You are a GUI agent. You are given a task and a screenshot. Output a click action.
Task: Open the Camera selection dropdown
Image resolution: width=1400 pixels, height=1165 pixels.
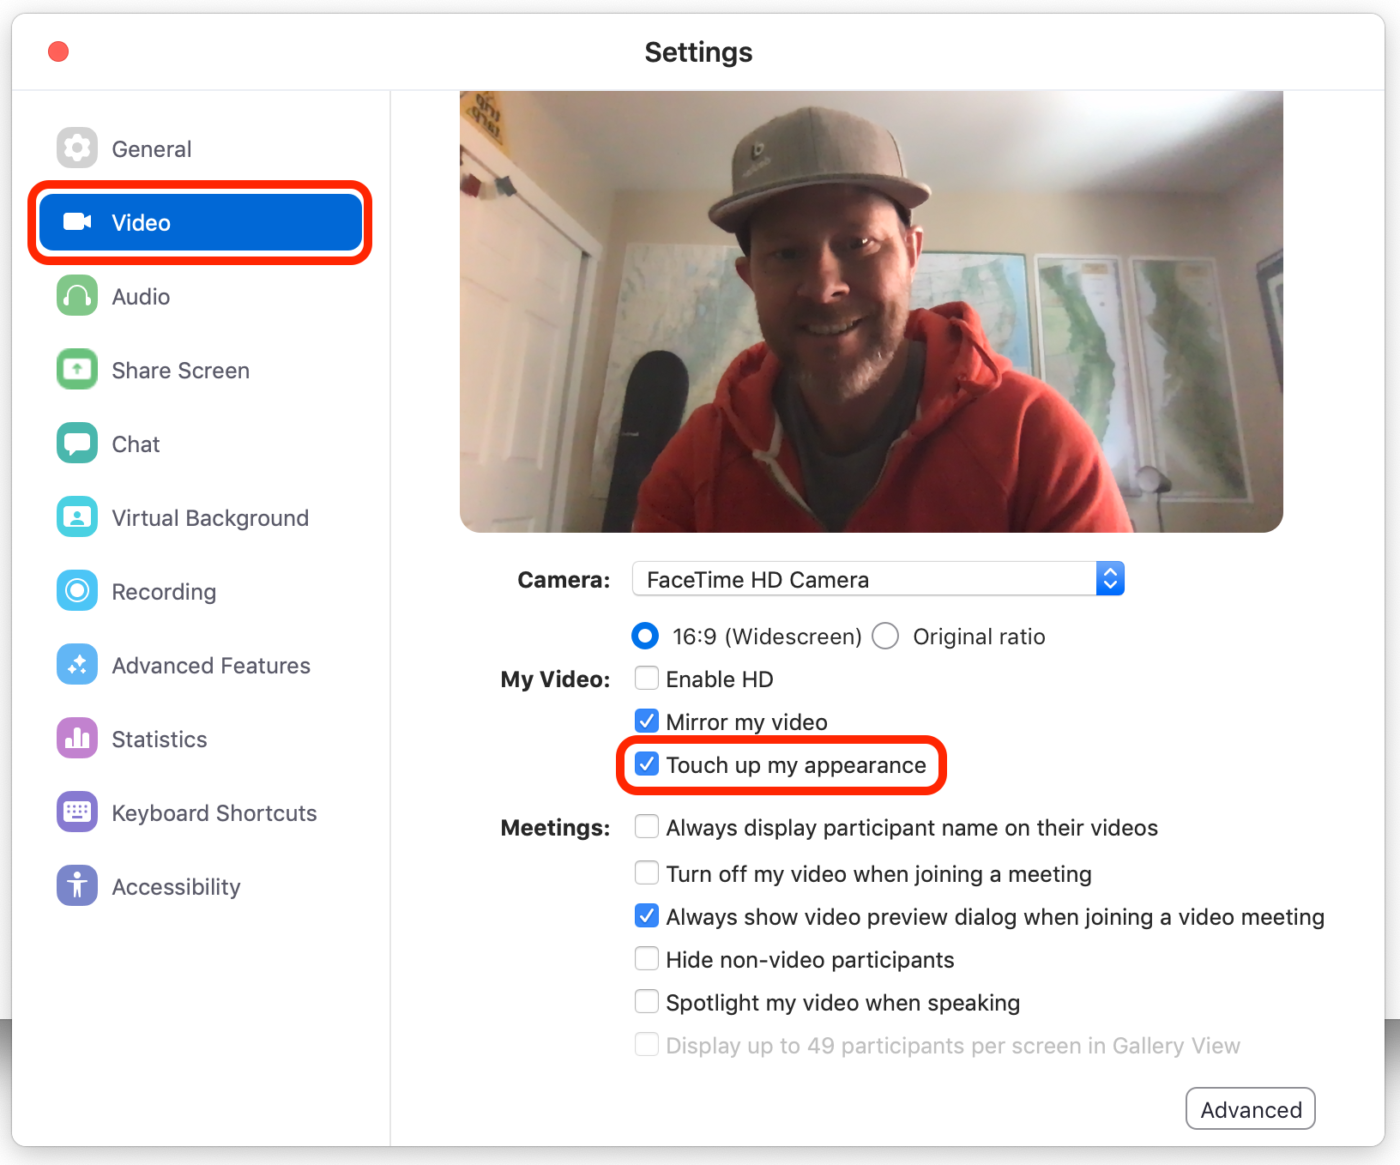click(x=1109, y=578)
